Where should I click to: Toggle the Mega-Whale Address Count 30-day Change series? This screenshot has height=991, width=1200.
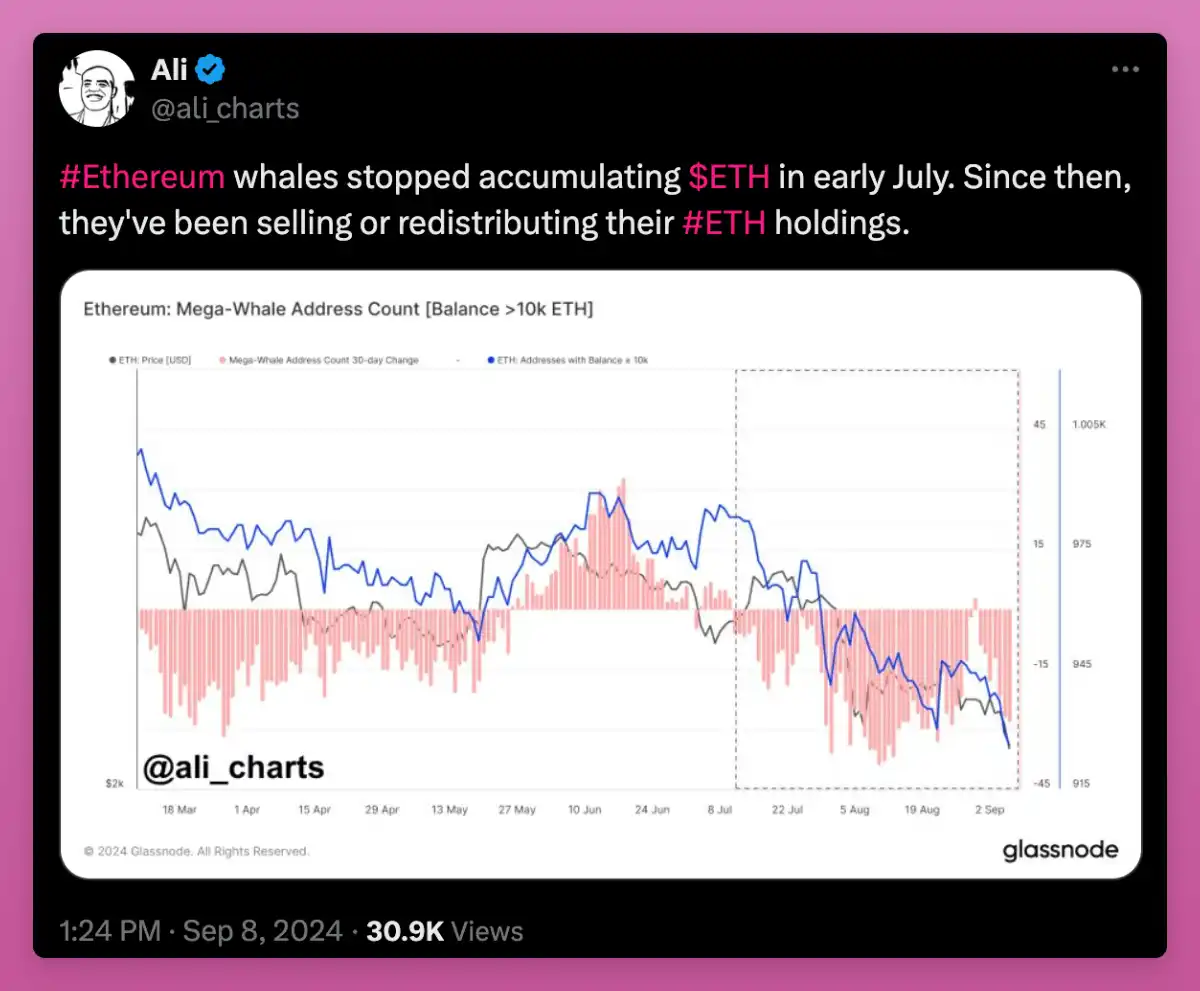tap(323, 358)
